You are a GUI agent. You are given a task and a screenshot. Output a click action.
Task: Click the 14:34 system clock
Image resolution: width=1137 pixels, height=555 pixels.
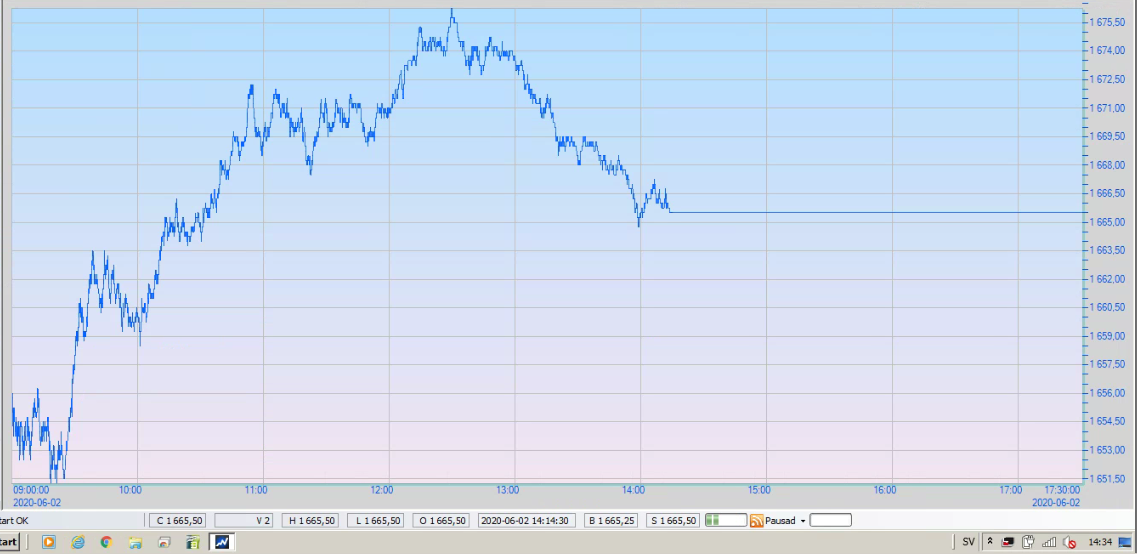[x=1100, y=542]
